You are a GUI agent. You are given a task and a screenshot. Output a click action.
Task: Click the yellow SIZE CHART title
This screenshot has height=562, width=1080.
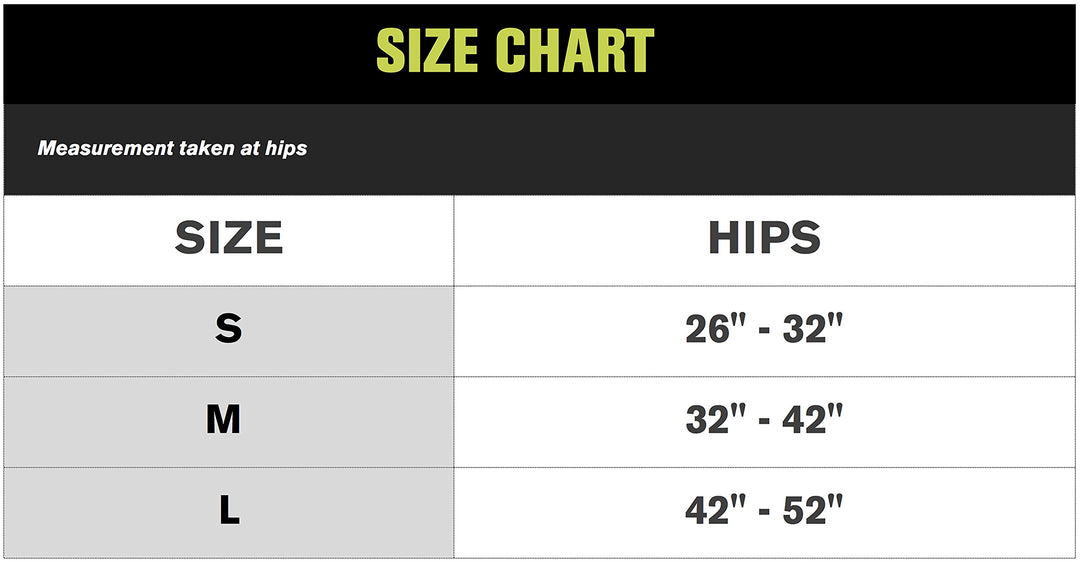515,50
